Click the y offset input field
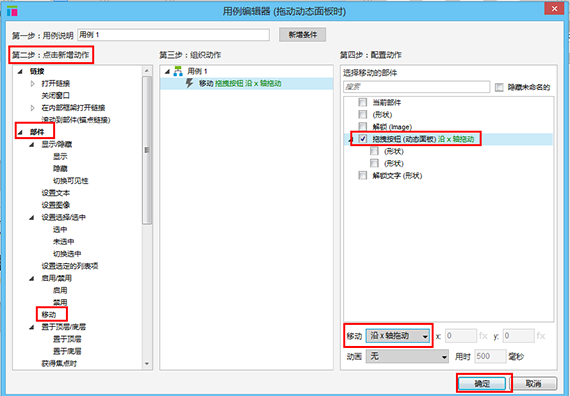The height and width of the screenshot is (396, 570). 518,336
